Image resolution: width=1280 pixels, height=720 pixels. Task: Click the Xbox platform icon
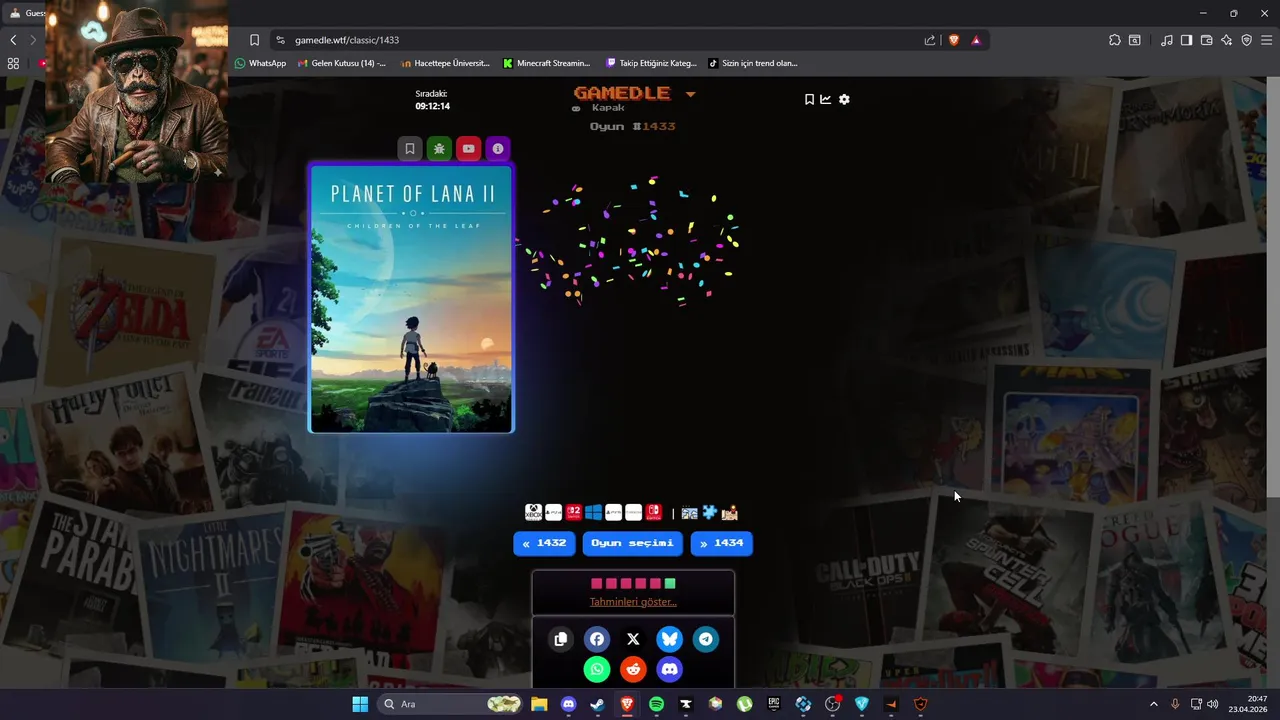(534, 513)
